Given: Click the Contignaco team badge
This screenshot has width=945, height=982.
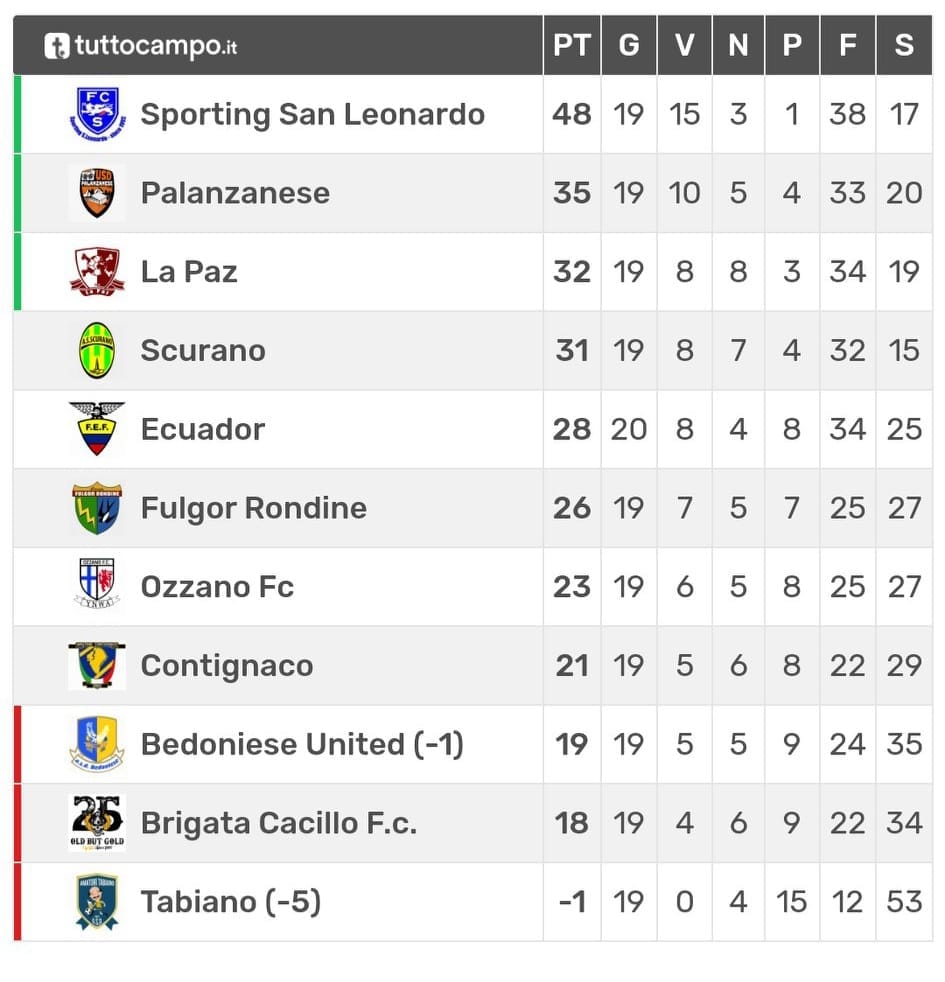Looking at the screenshot, I should (97, 665).
